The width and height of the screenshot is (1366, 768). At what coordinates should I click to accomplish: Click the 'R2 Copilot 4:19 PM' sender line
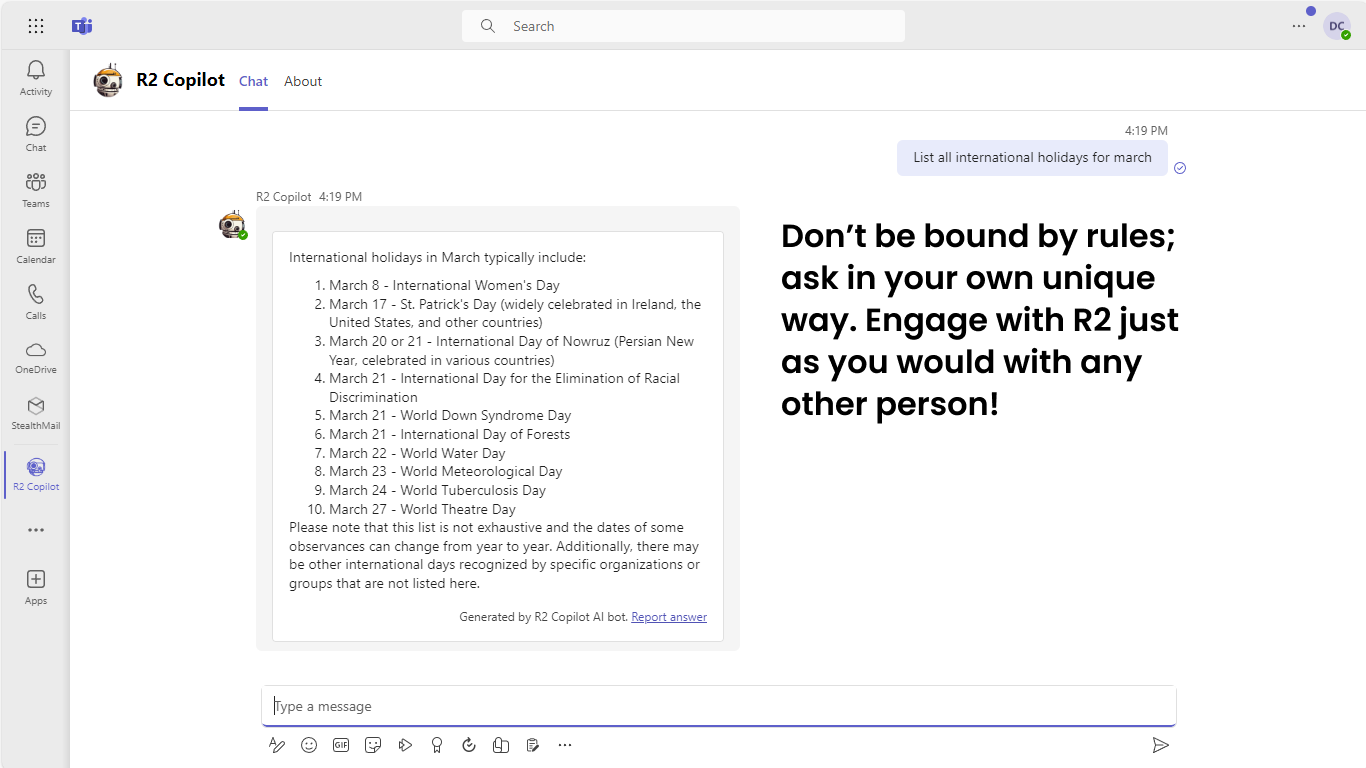pyautogui.click(x=309, y=197)
